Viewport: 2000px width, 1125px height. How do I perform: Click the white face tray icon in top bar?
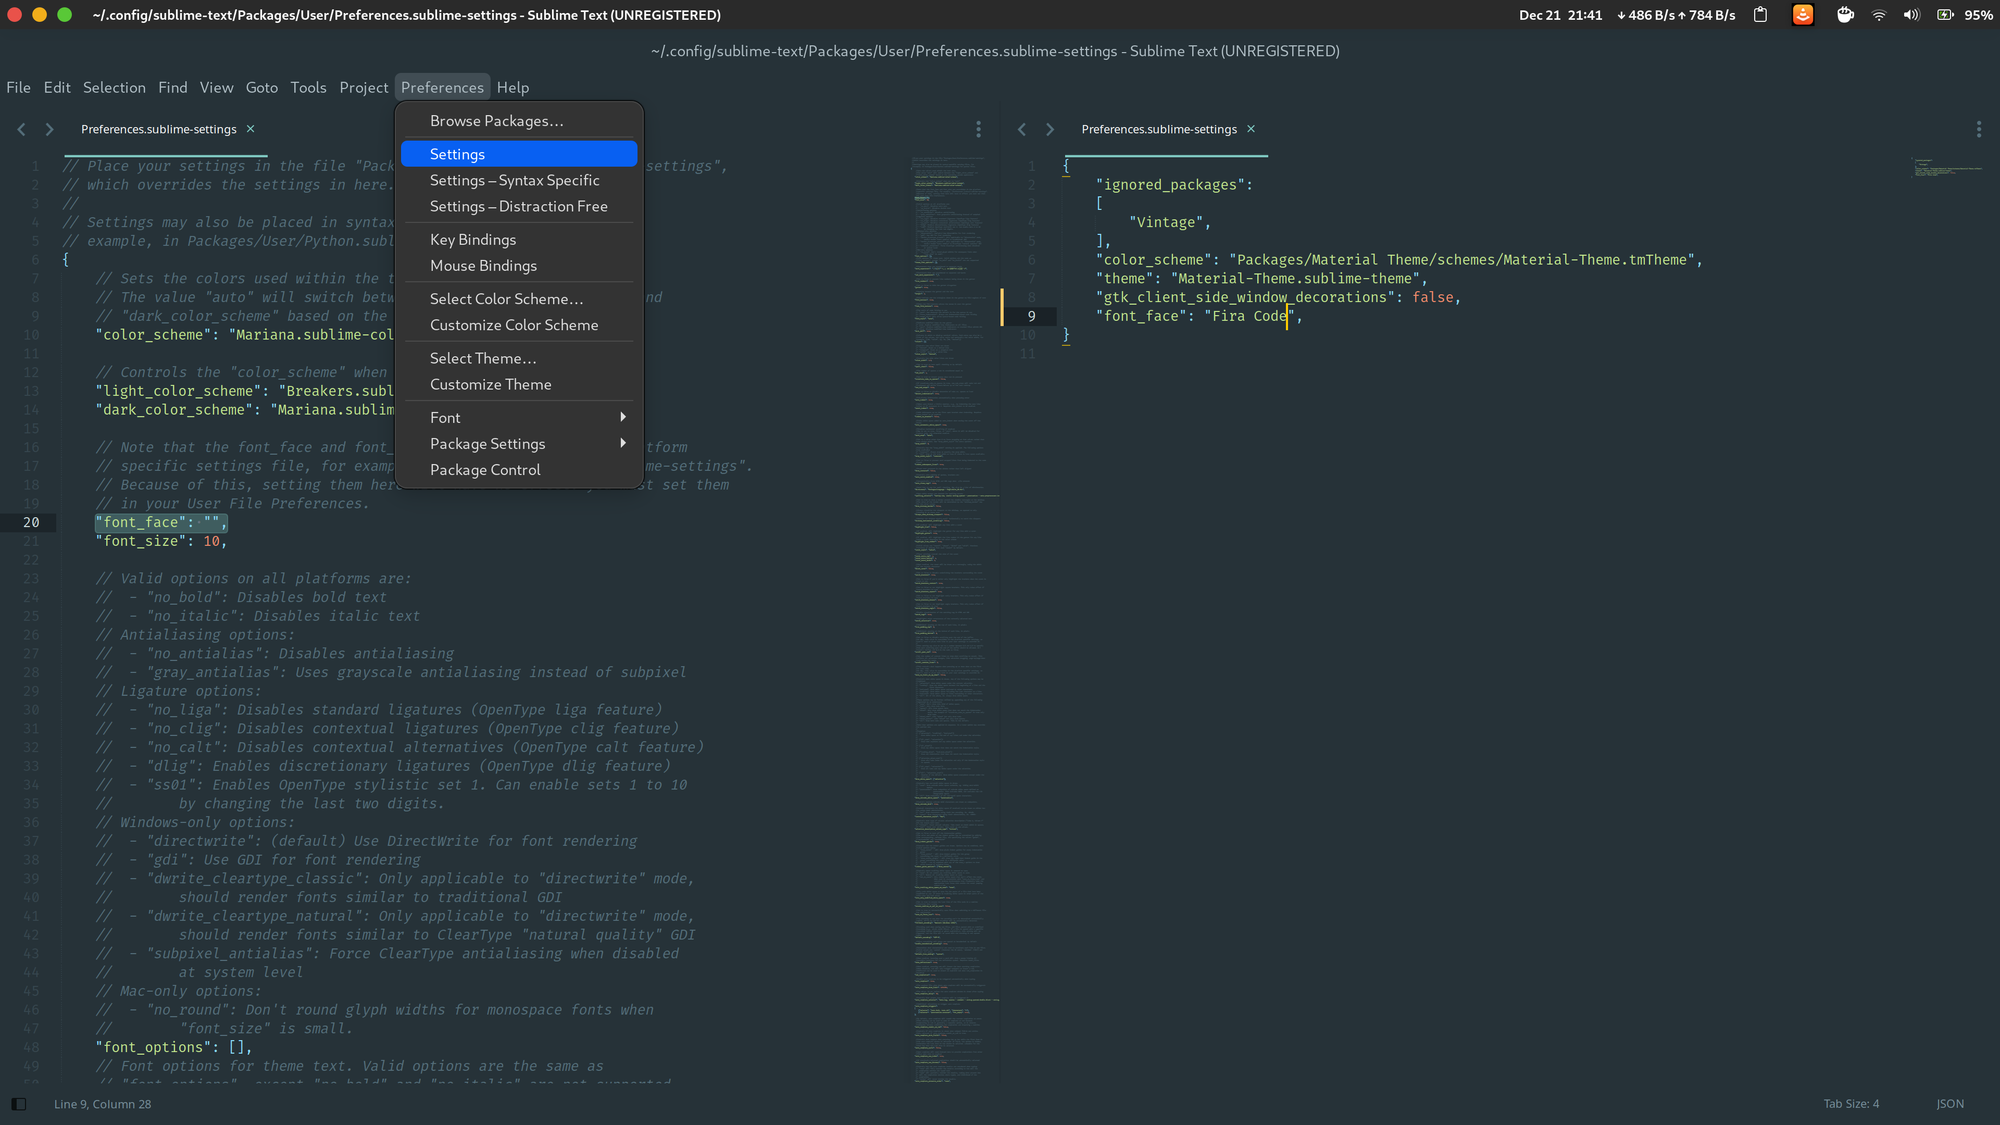click(x=1845, y=15)
